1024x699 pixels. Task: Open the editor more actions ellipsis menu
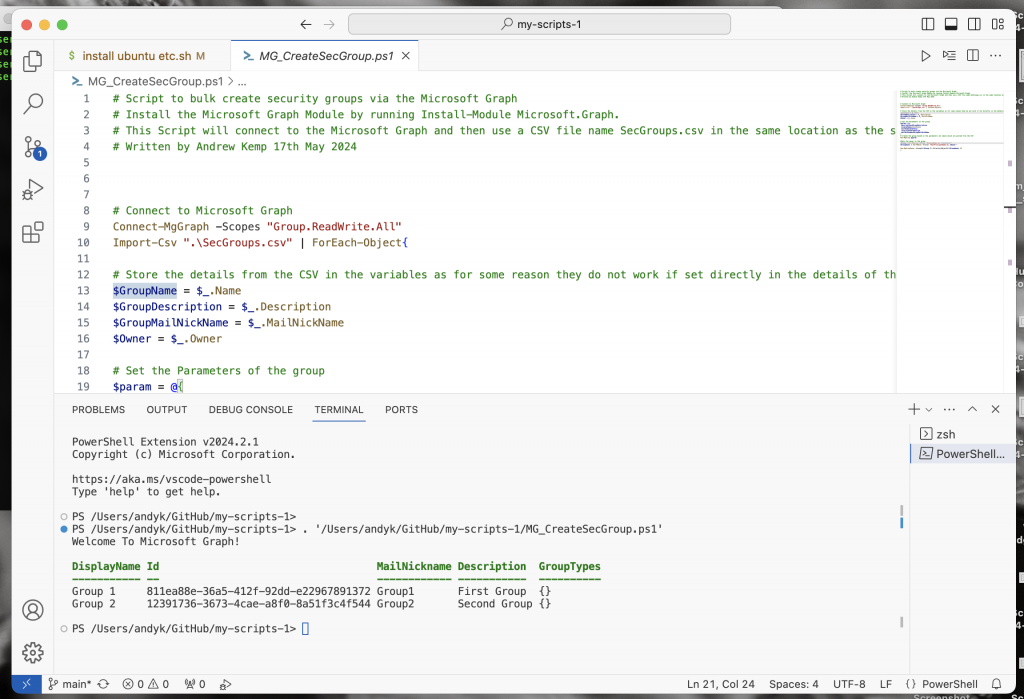pos(995,56)
